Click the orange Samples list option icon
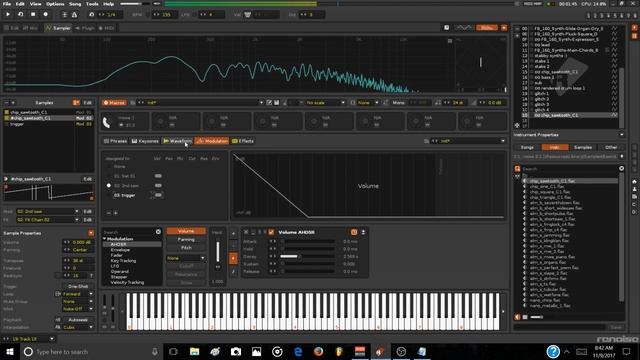The height and width of the screenshot is (360, 640). point(76,102)
